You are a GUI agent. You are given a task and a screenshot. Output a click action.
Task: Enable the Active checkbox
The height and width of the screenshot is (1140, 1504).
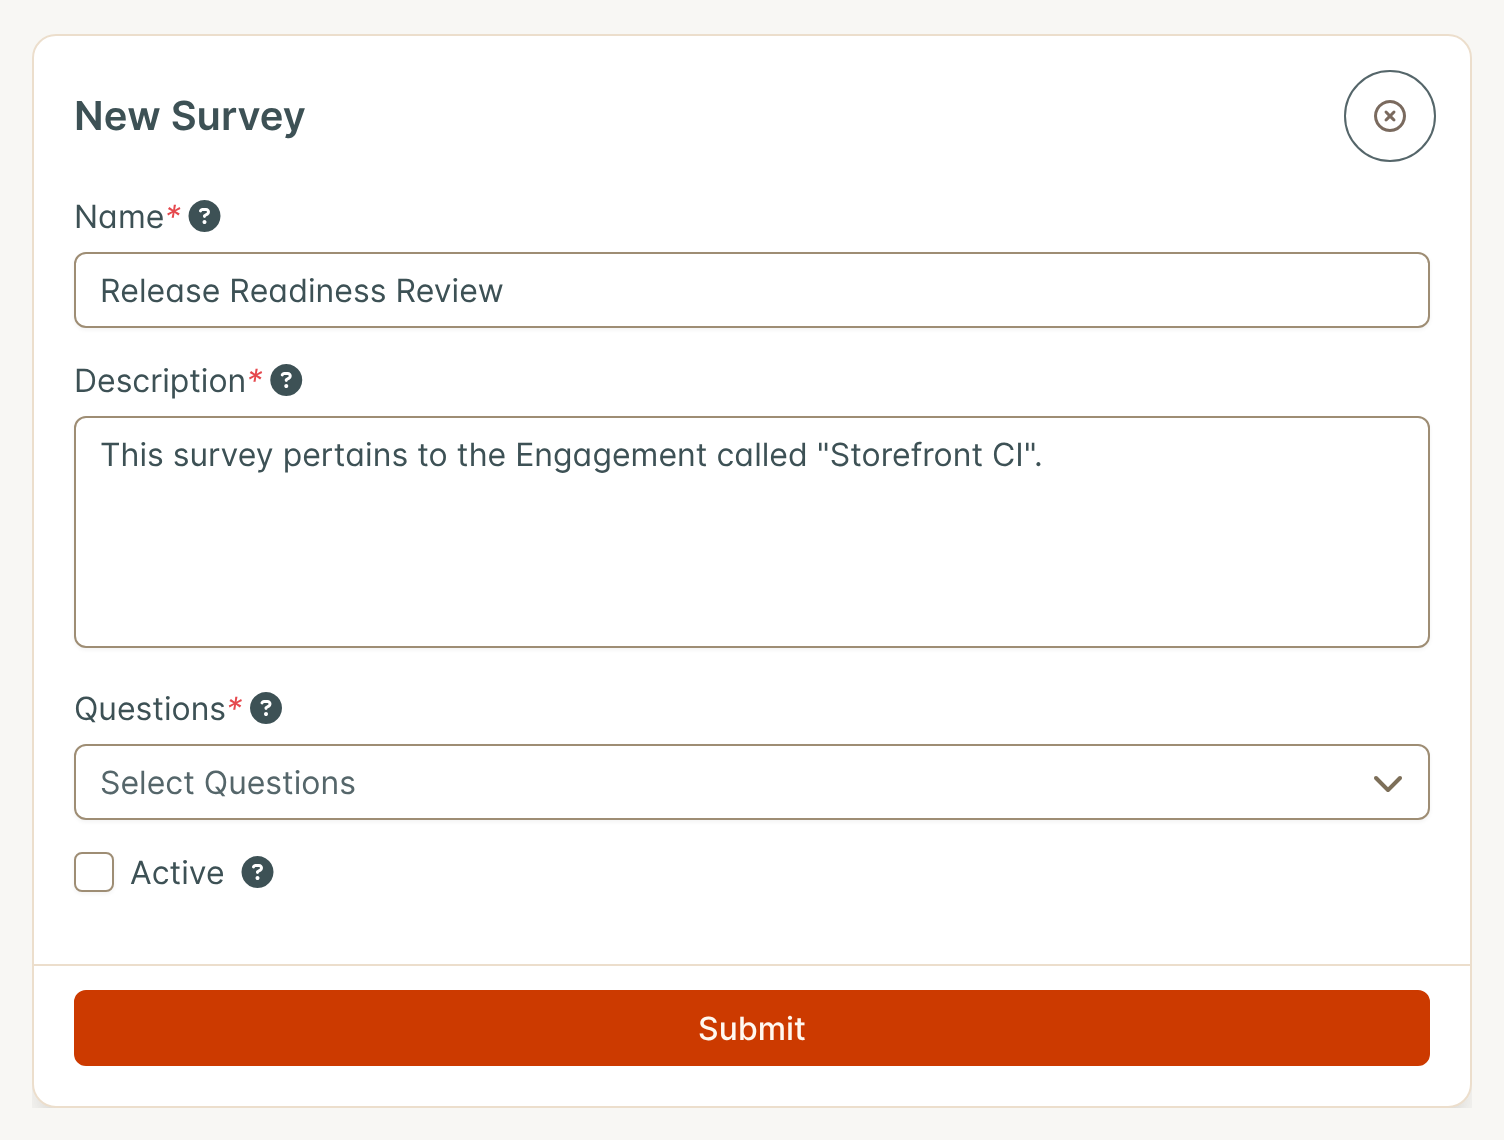pos(94,872)
